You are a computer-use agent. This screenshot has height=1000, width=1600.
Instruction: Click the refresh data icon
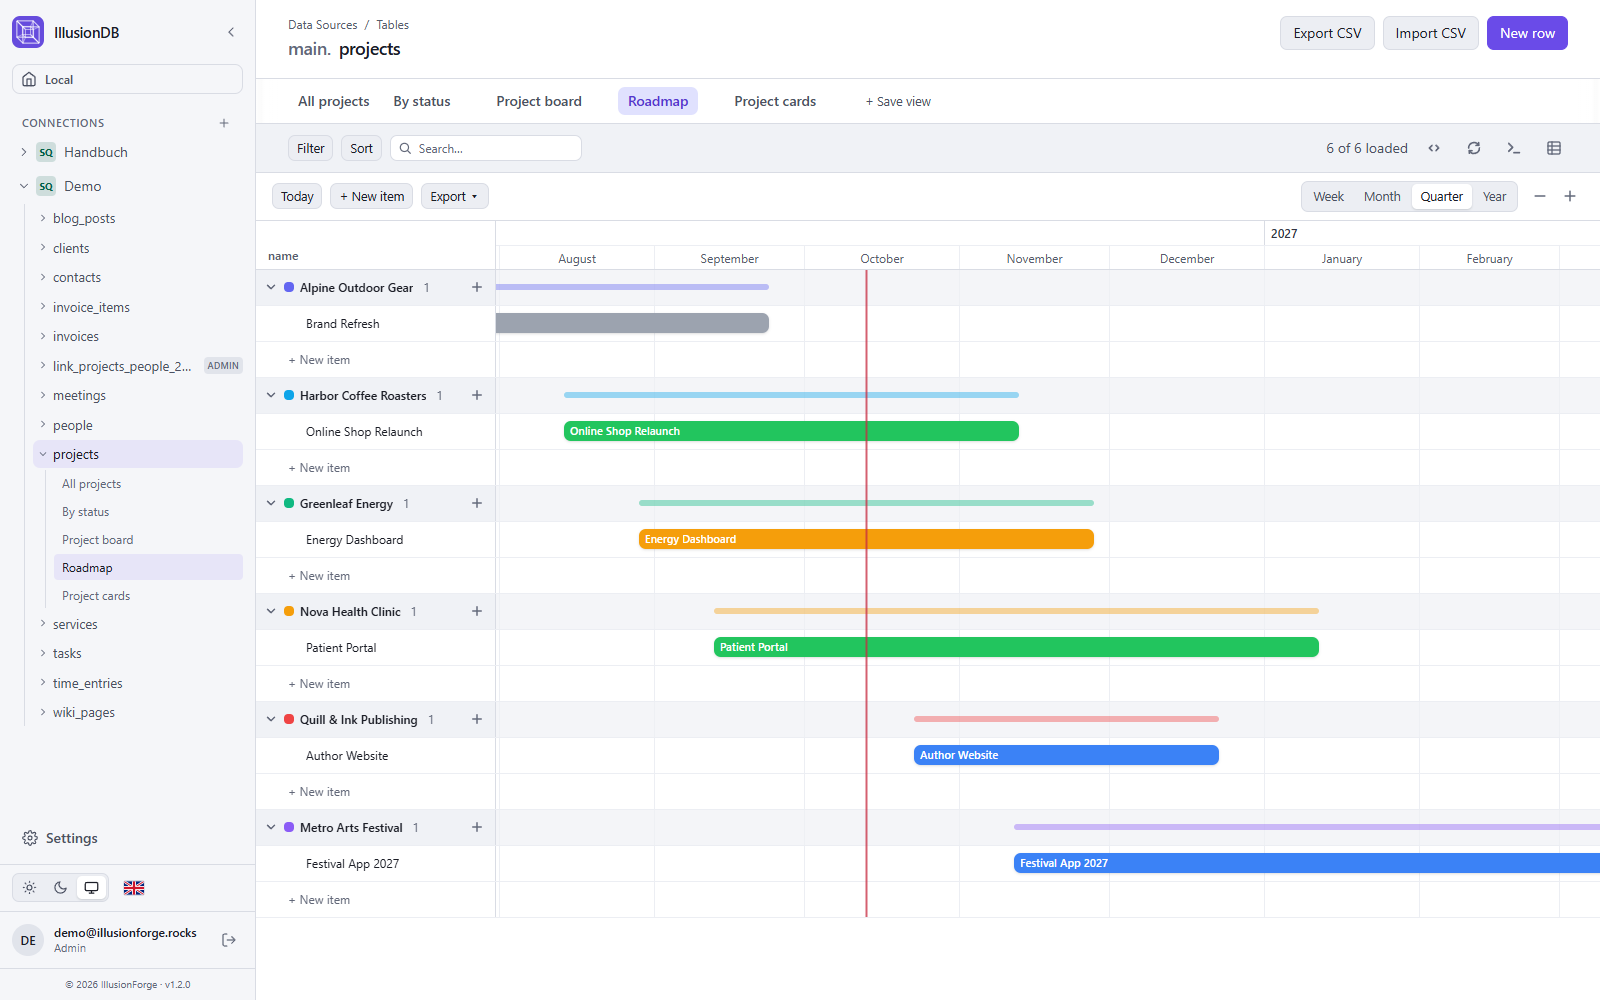tap(1474, 148)
